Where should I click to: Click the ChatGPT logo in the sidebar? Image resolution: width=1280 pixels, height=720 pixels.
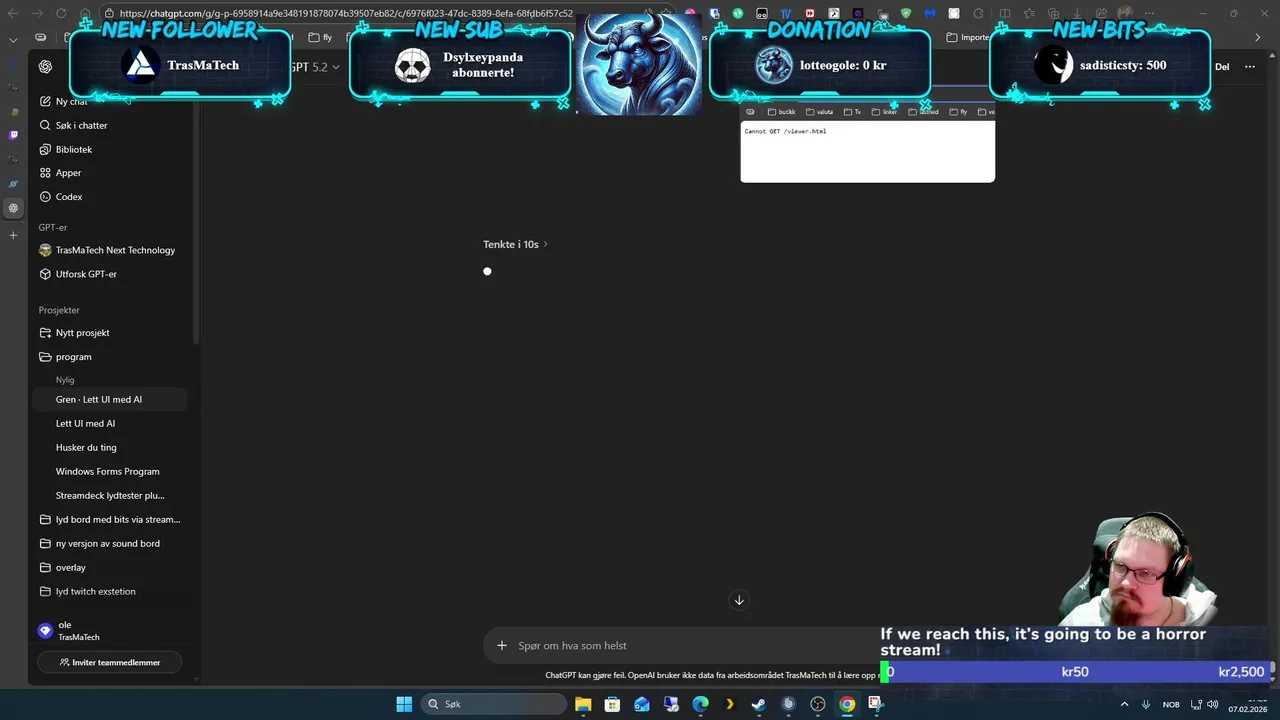point(45,67)
